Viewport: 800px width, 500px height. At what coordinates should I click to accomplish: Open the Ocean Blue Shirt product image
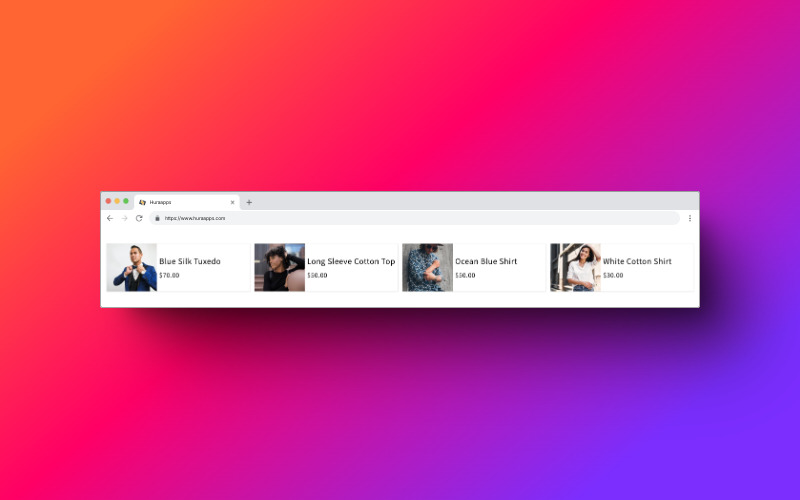pos(427,267)
